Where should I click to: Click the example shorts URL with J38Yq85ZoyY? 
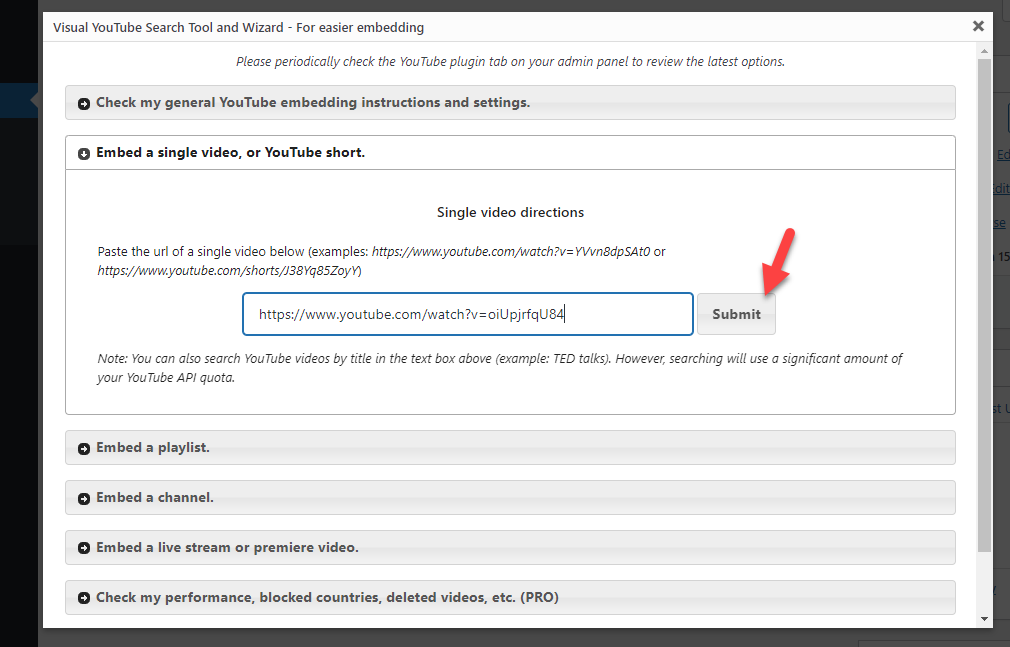[x=229, y=271]
